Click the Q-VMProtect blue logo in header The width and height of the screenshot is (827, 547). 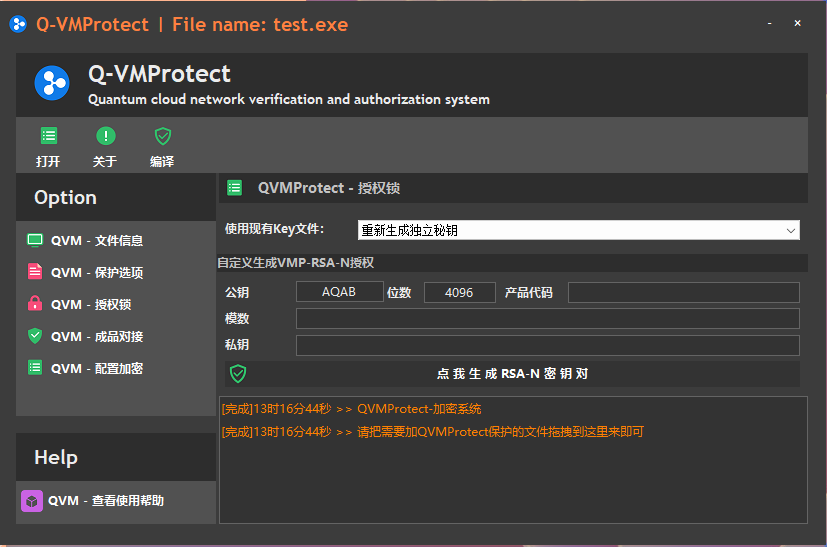(52, 83)
